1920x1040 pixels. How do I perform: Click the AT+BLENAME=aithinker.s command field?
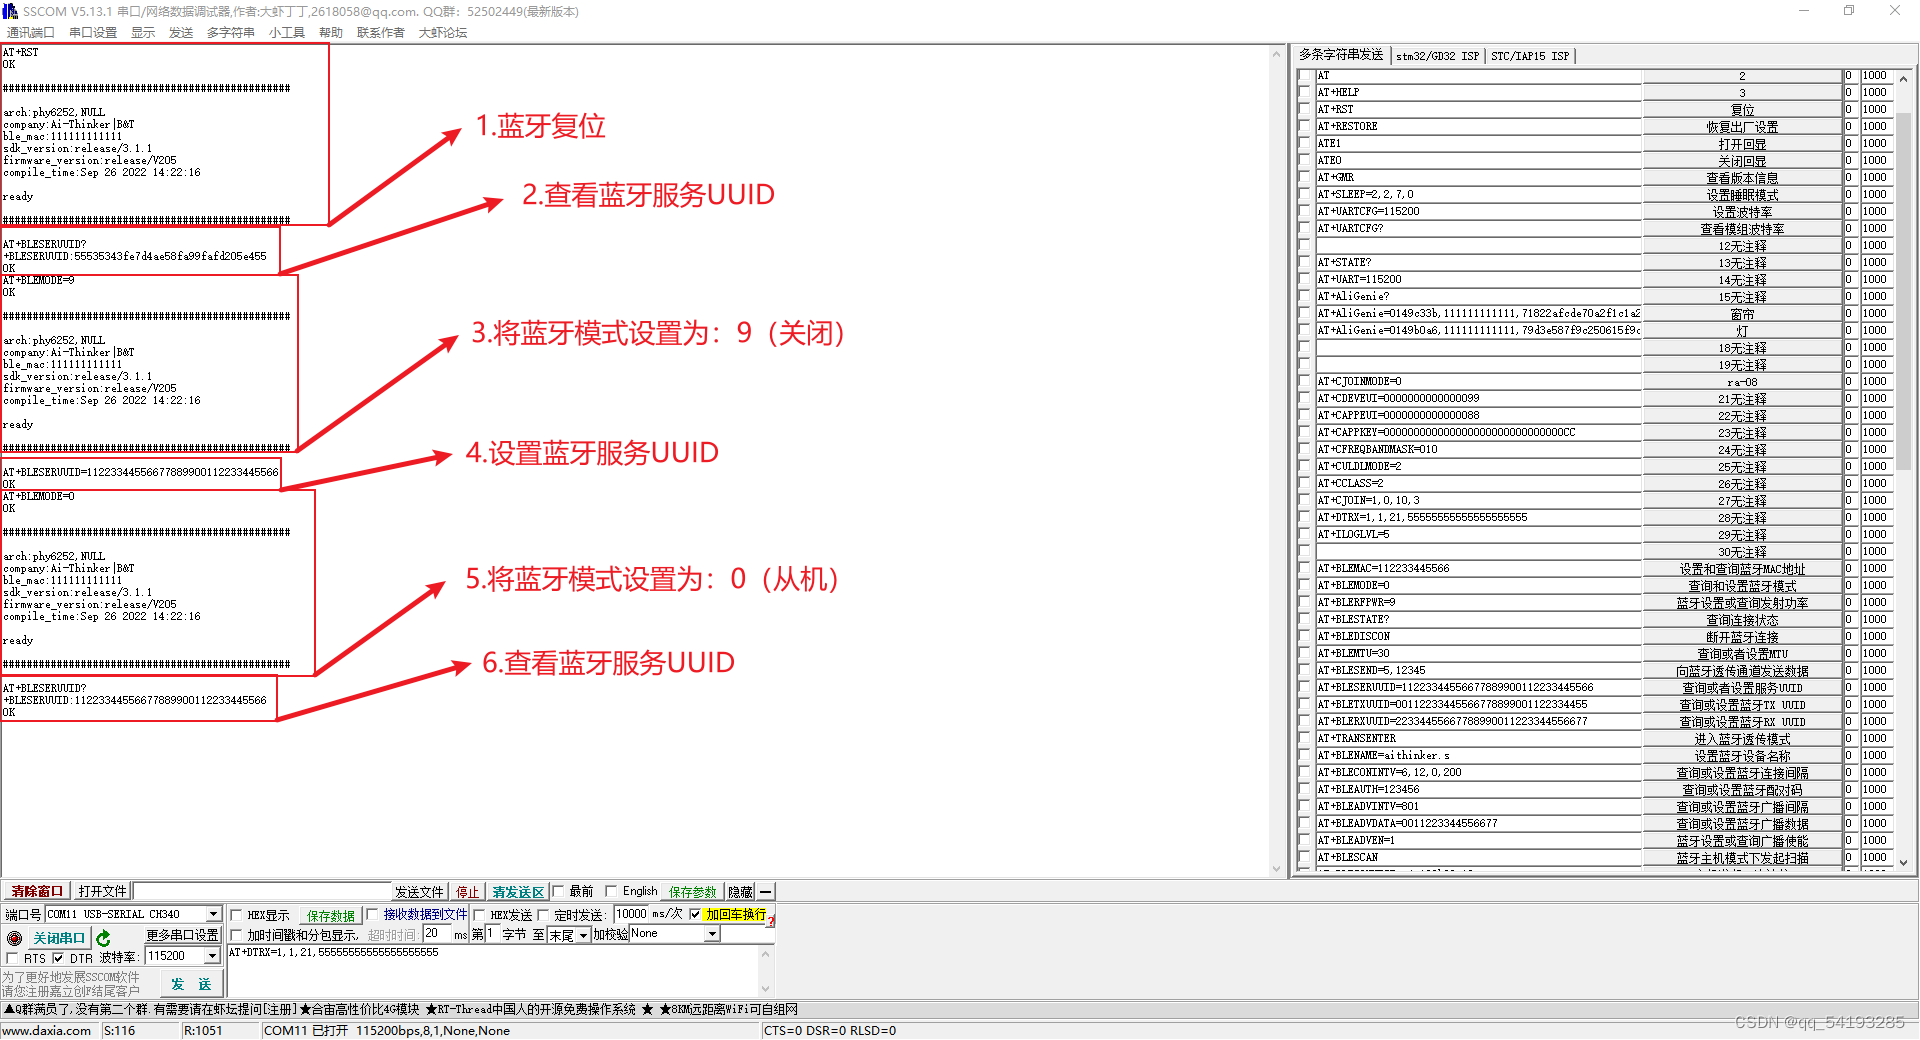coord(1478,756)
